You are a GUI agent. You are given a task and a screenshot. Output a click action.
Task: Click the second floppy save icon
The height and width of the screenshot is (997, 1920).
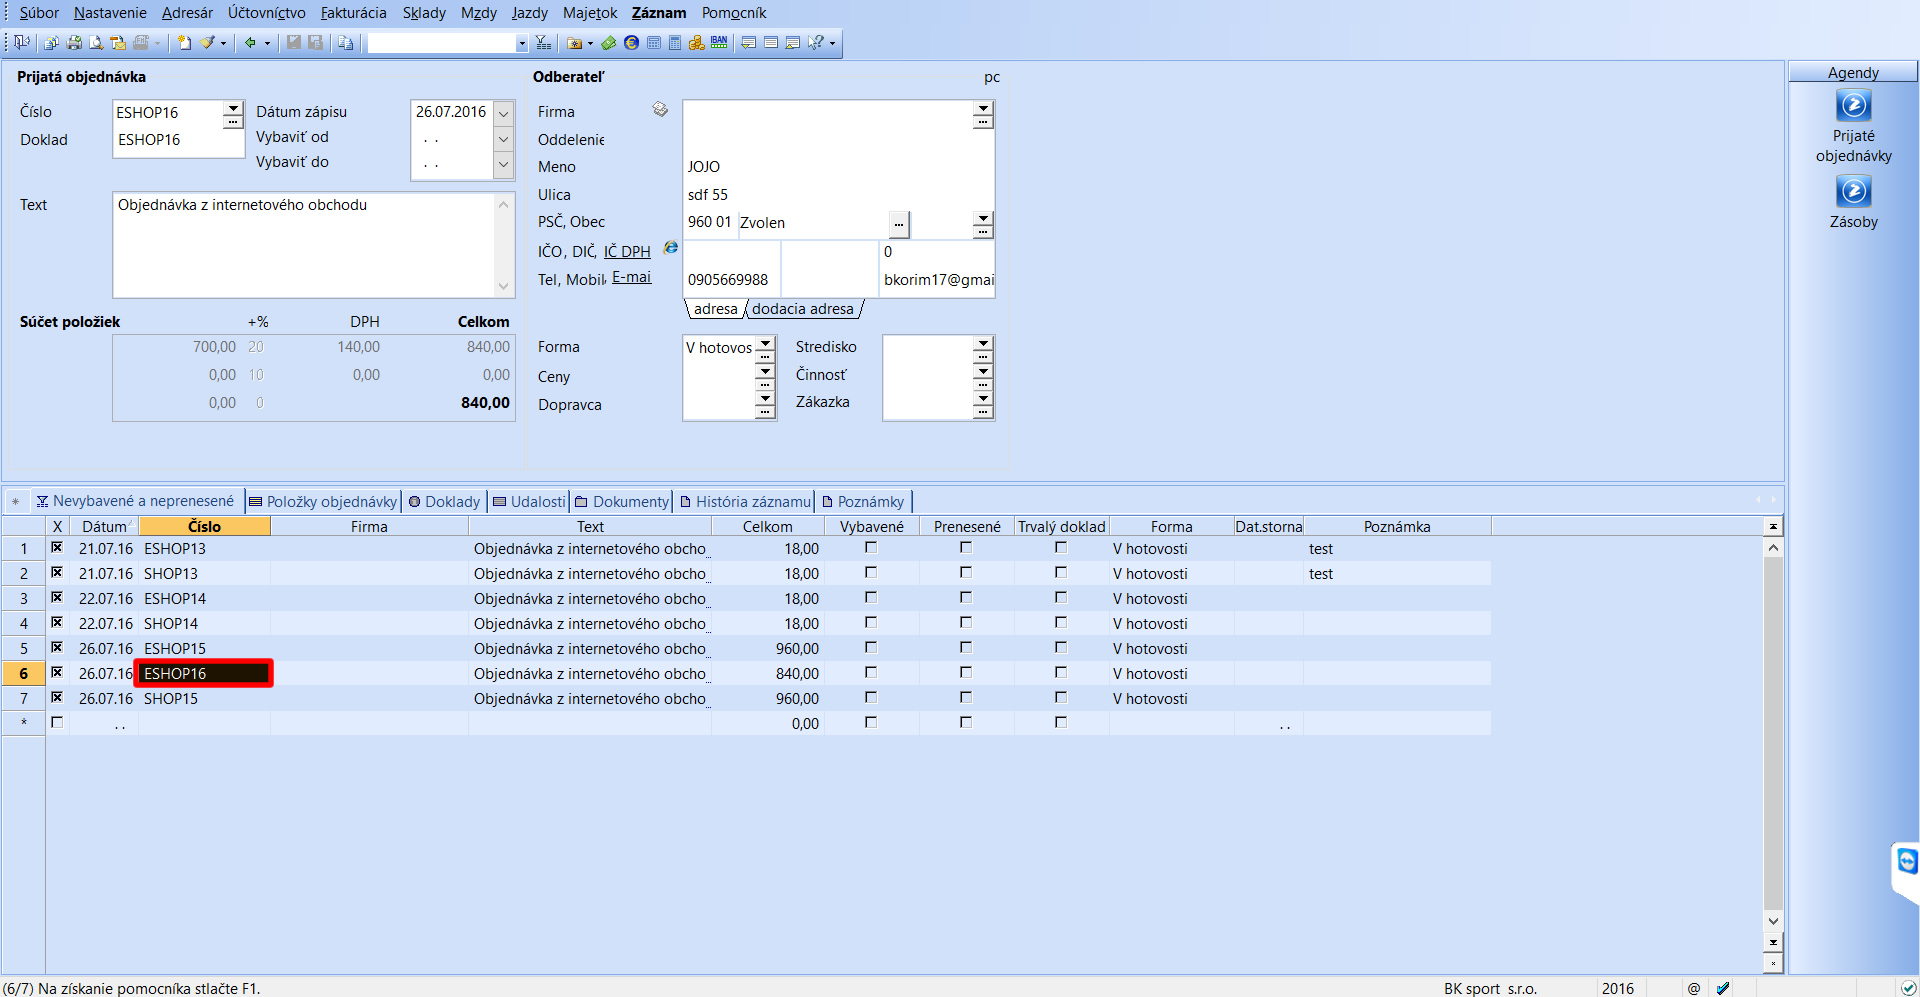coord(315,43)
